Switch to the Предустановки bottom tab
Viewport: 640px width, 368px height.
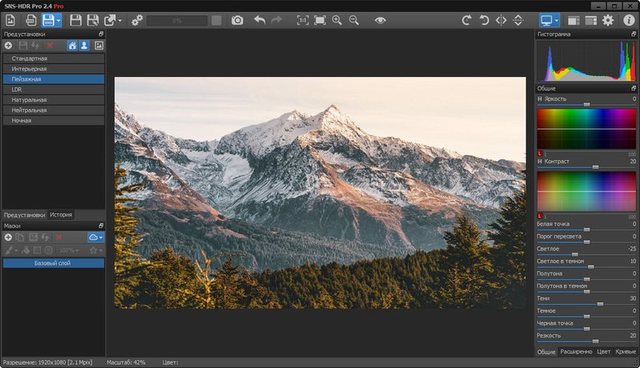[24, 215]
